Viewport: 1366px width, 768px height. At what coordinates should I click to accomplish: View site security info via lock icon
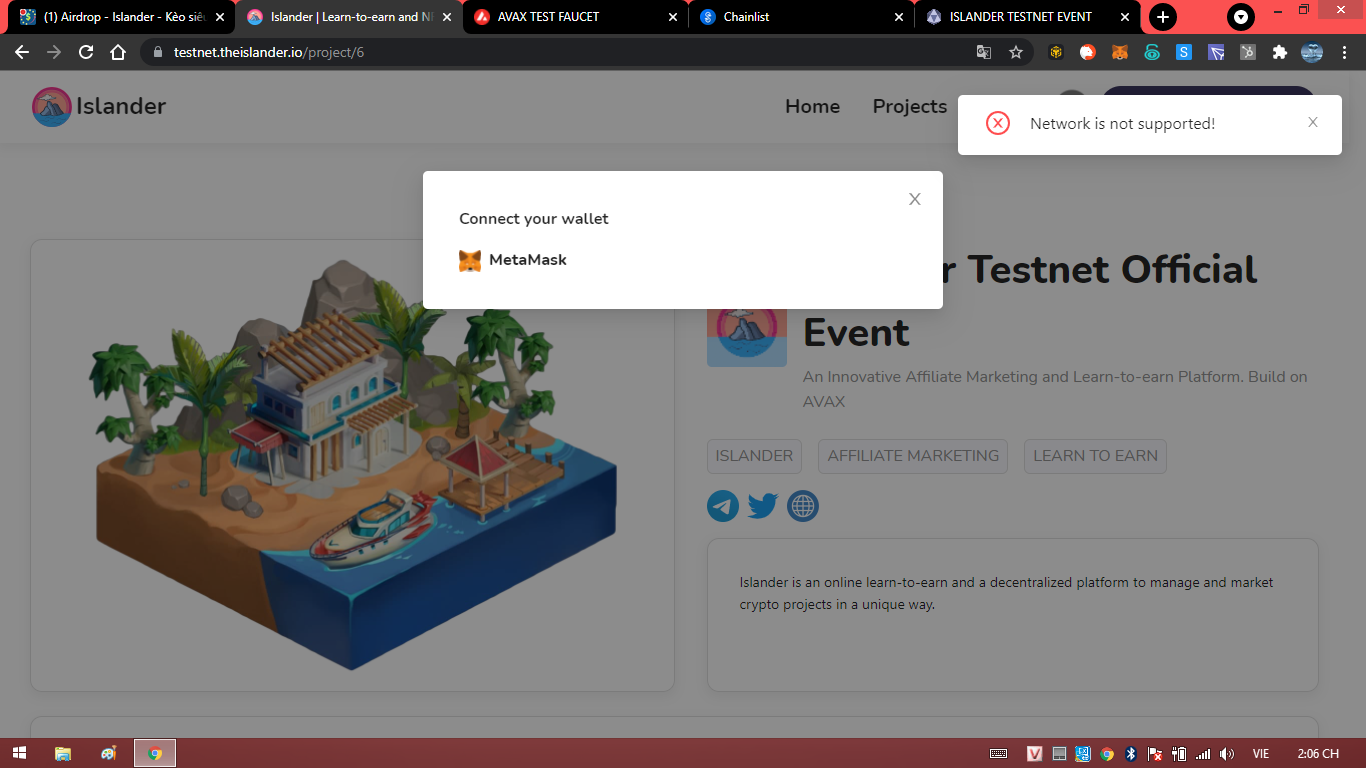[158, 52]
